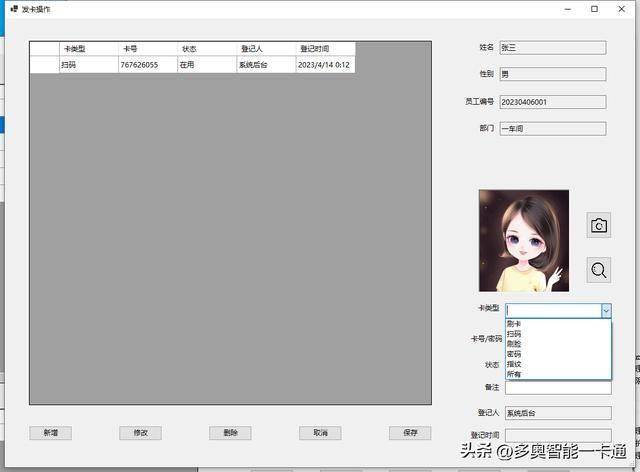Screen dimensions: 640x472
Task: Click the 扫码 cell in the table row
Action: [89, 65]
